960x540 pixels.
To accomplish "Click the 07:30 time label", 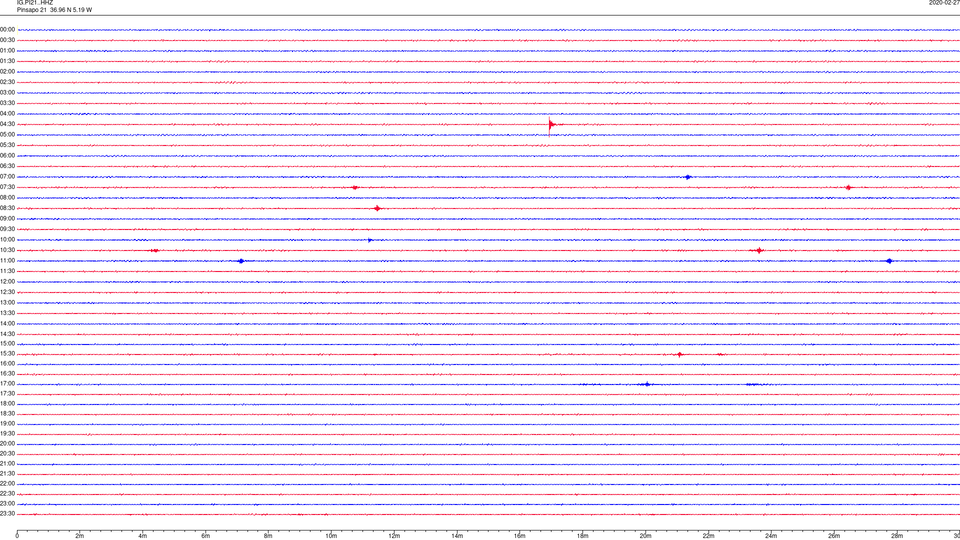I will pyautogui.click(x=7, y=187).
